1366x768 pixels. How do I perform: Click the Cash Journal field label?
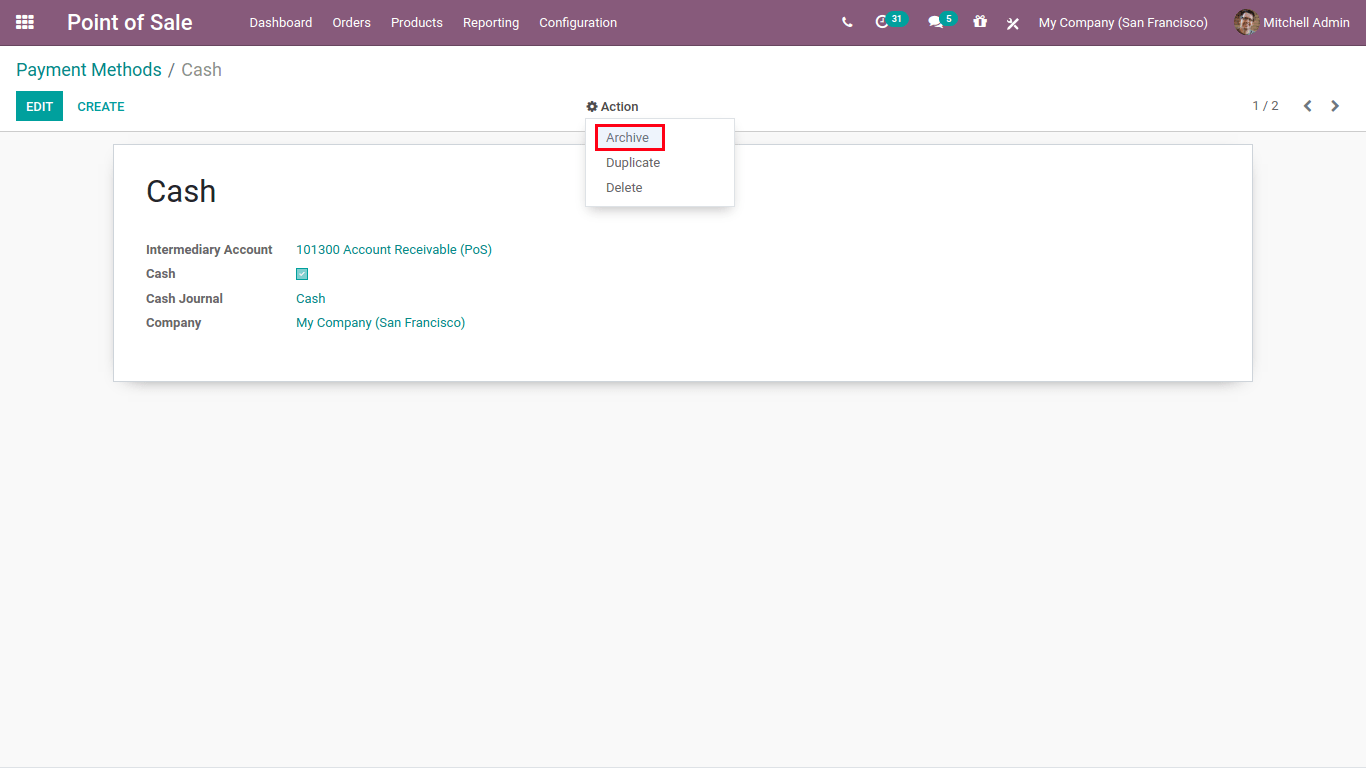184,299
